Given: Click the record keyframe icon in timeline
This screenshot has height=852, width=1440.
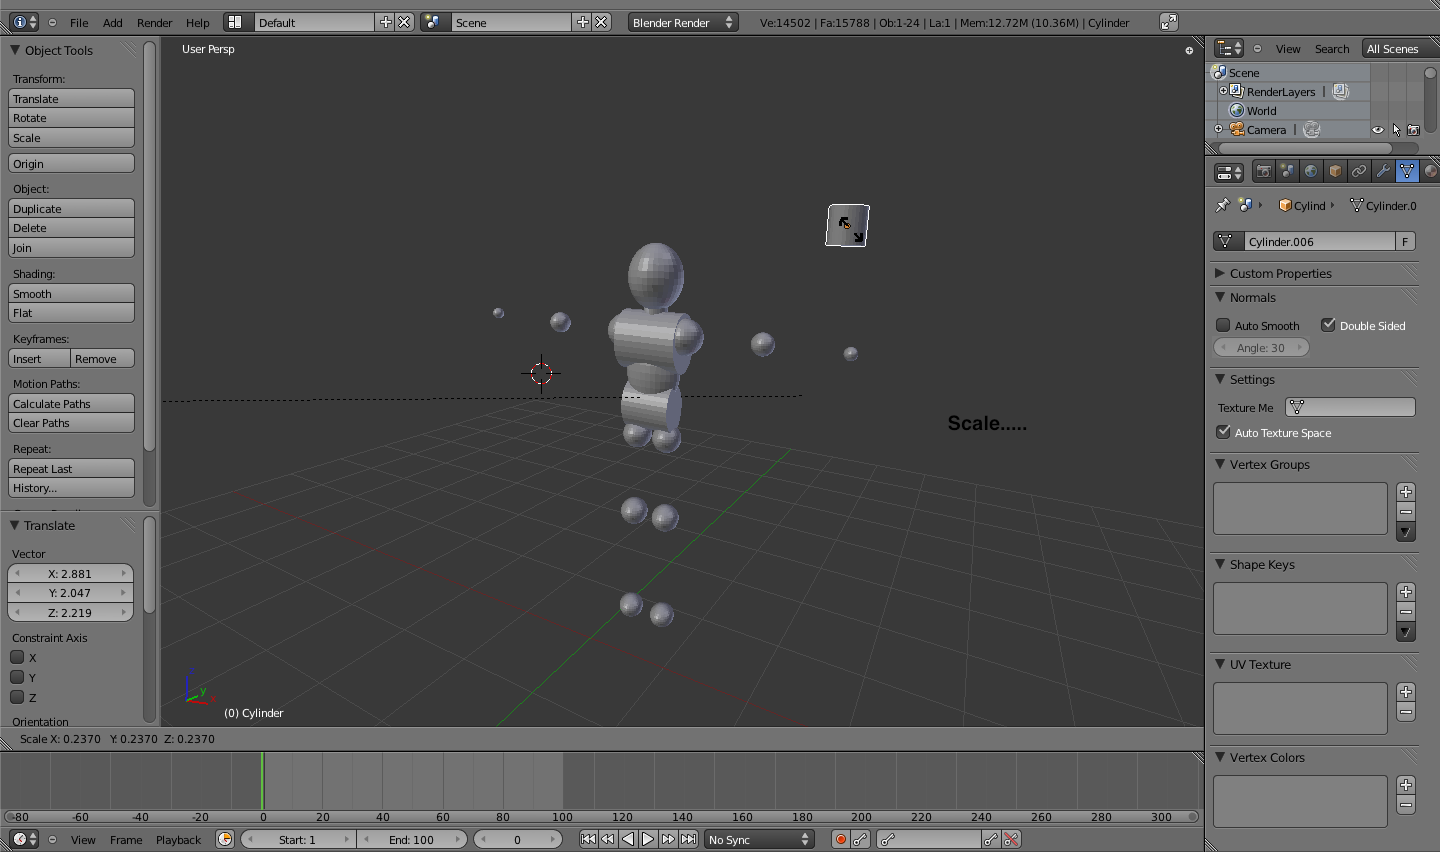Looking at the screenshot, I should pyautogui.click(x=841, y=839).
